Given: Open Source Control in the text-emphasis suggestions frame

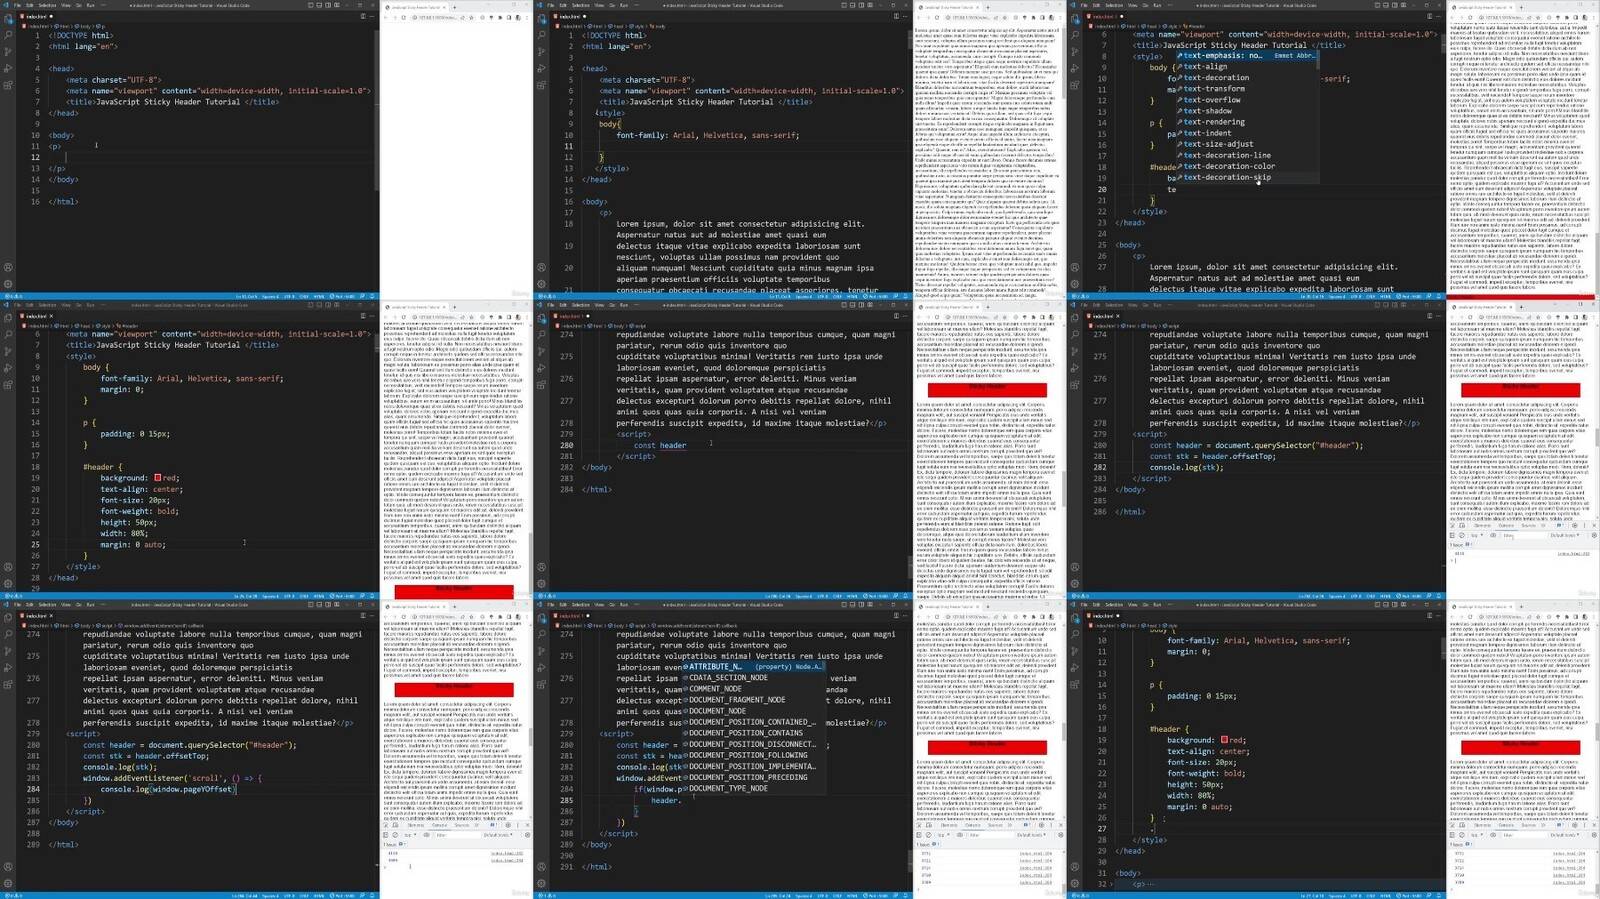Looking at the screenshot, I should coord(1075,52).
